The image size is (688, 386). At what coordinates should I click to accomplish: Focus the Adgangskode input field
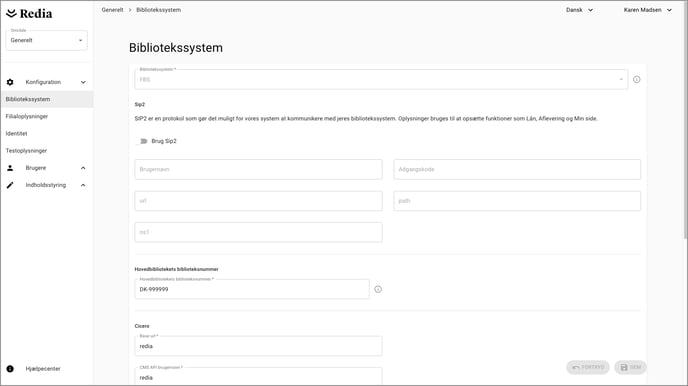(517, 169)
